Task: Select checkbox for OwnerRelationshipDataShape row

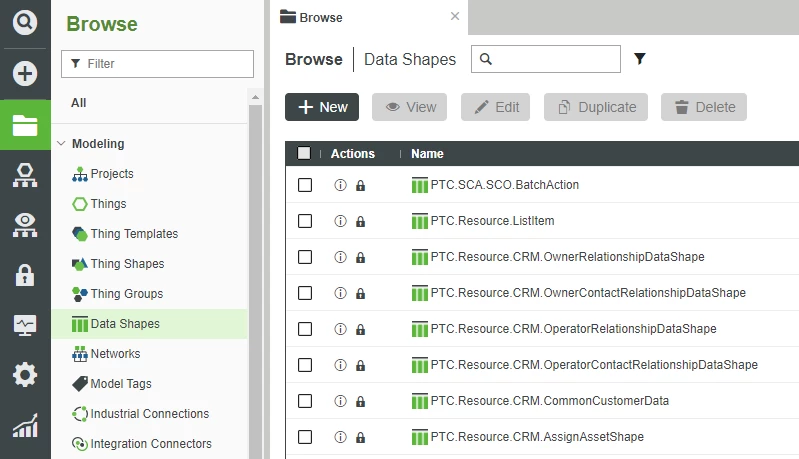Action: pos(305,257)
